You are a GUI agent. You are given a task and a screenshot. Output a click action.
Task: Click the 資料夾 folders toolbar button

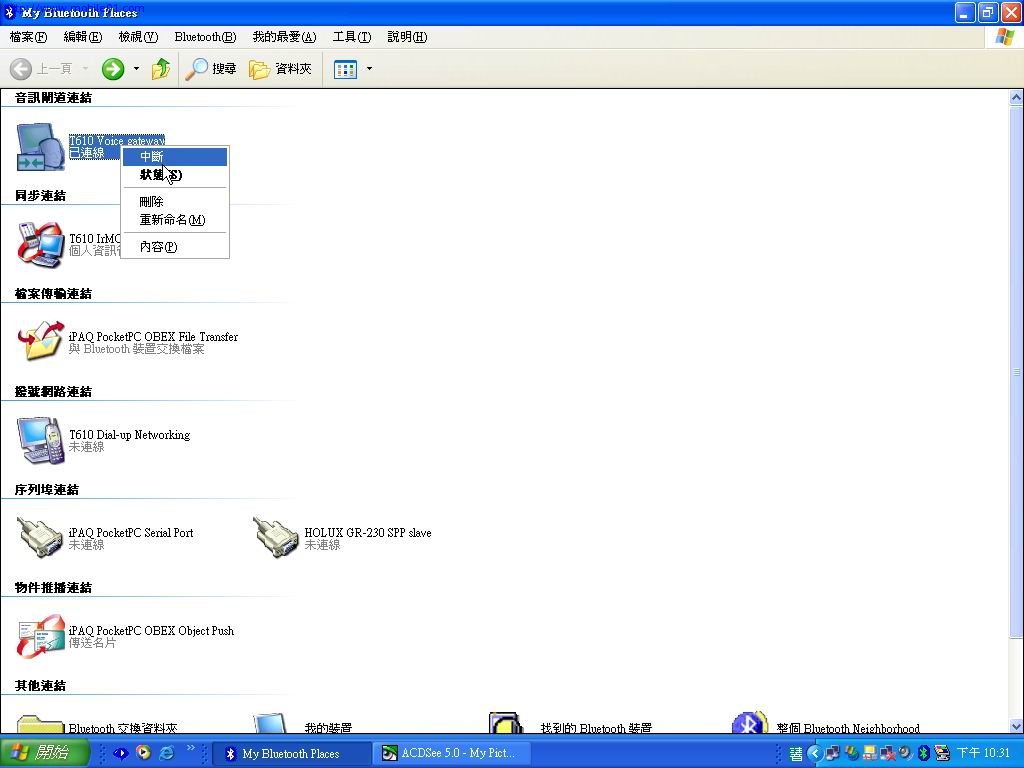pyautogui.click(x=280, y=69)
